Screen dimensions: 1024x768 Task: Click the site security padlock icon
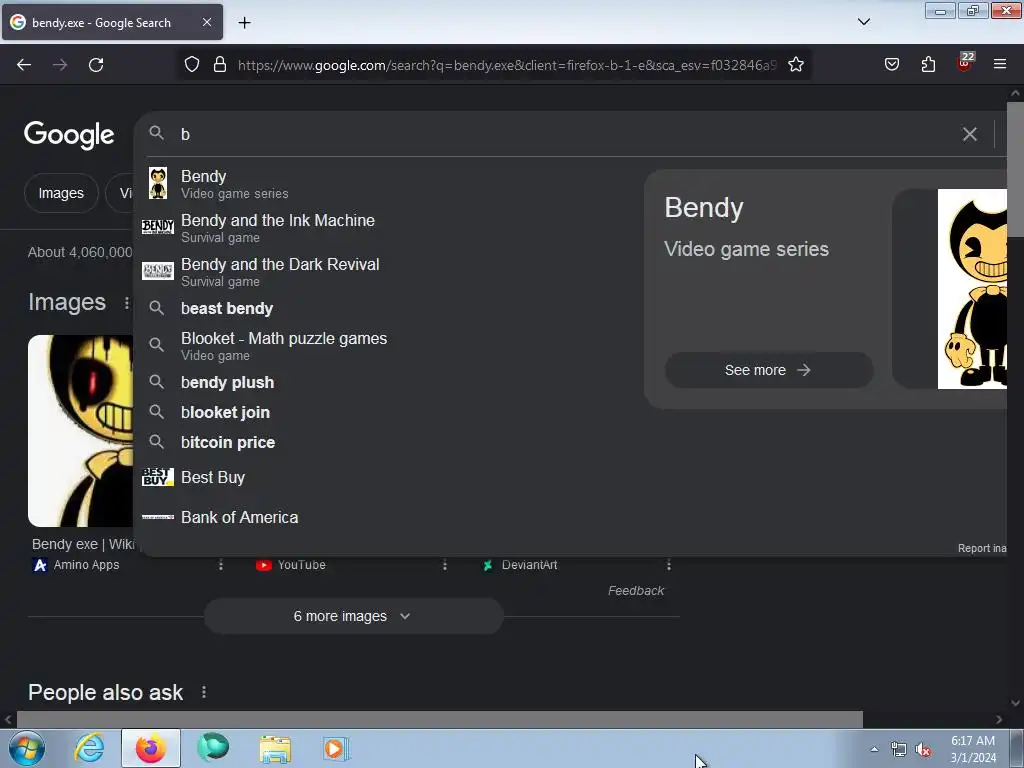click(220, 65)
